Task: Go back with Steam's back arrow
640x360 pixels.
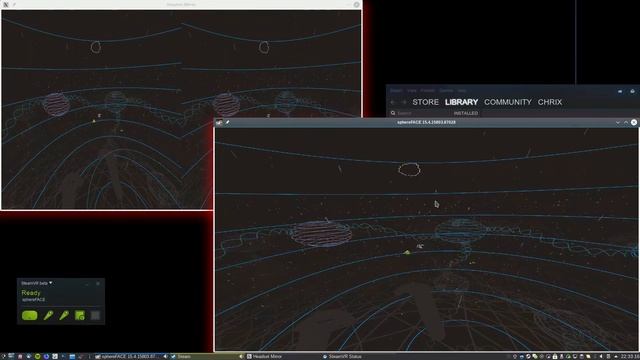Action: [x=393, y=102]
